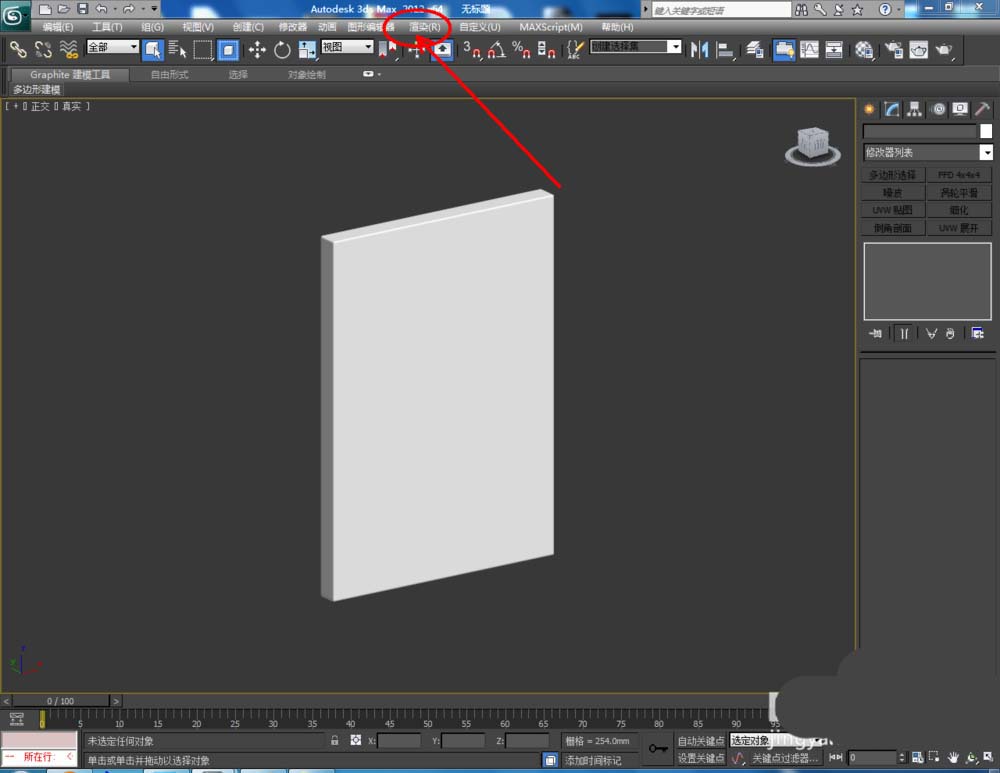Activate the Select Object tool

pos(153,50)
